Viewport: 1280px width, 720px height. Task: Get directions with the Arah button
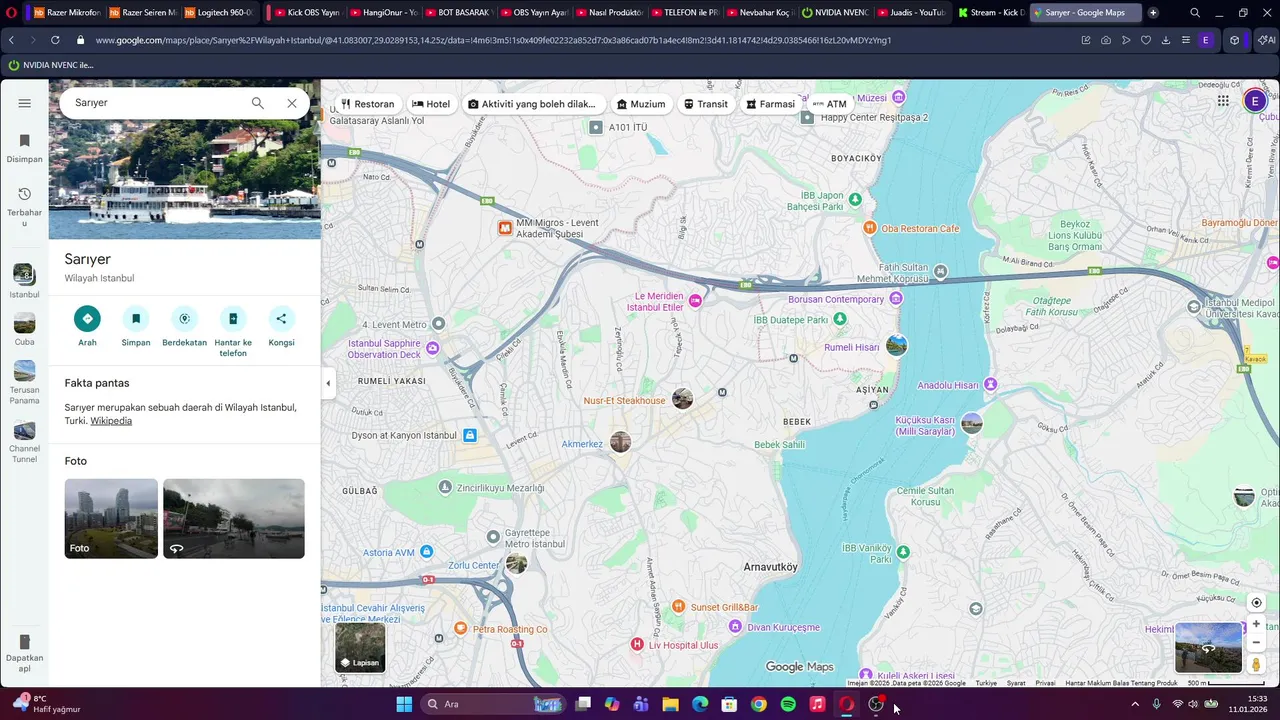[87, 319]
